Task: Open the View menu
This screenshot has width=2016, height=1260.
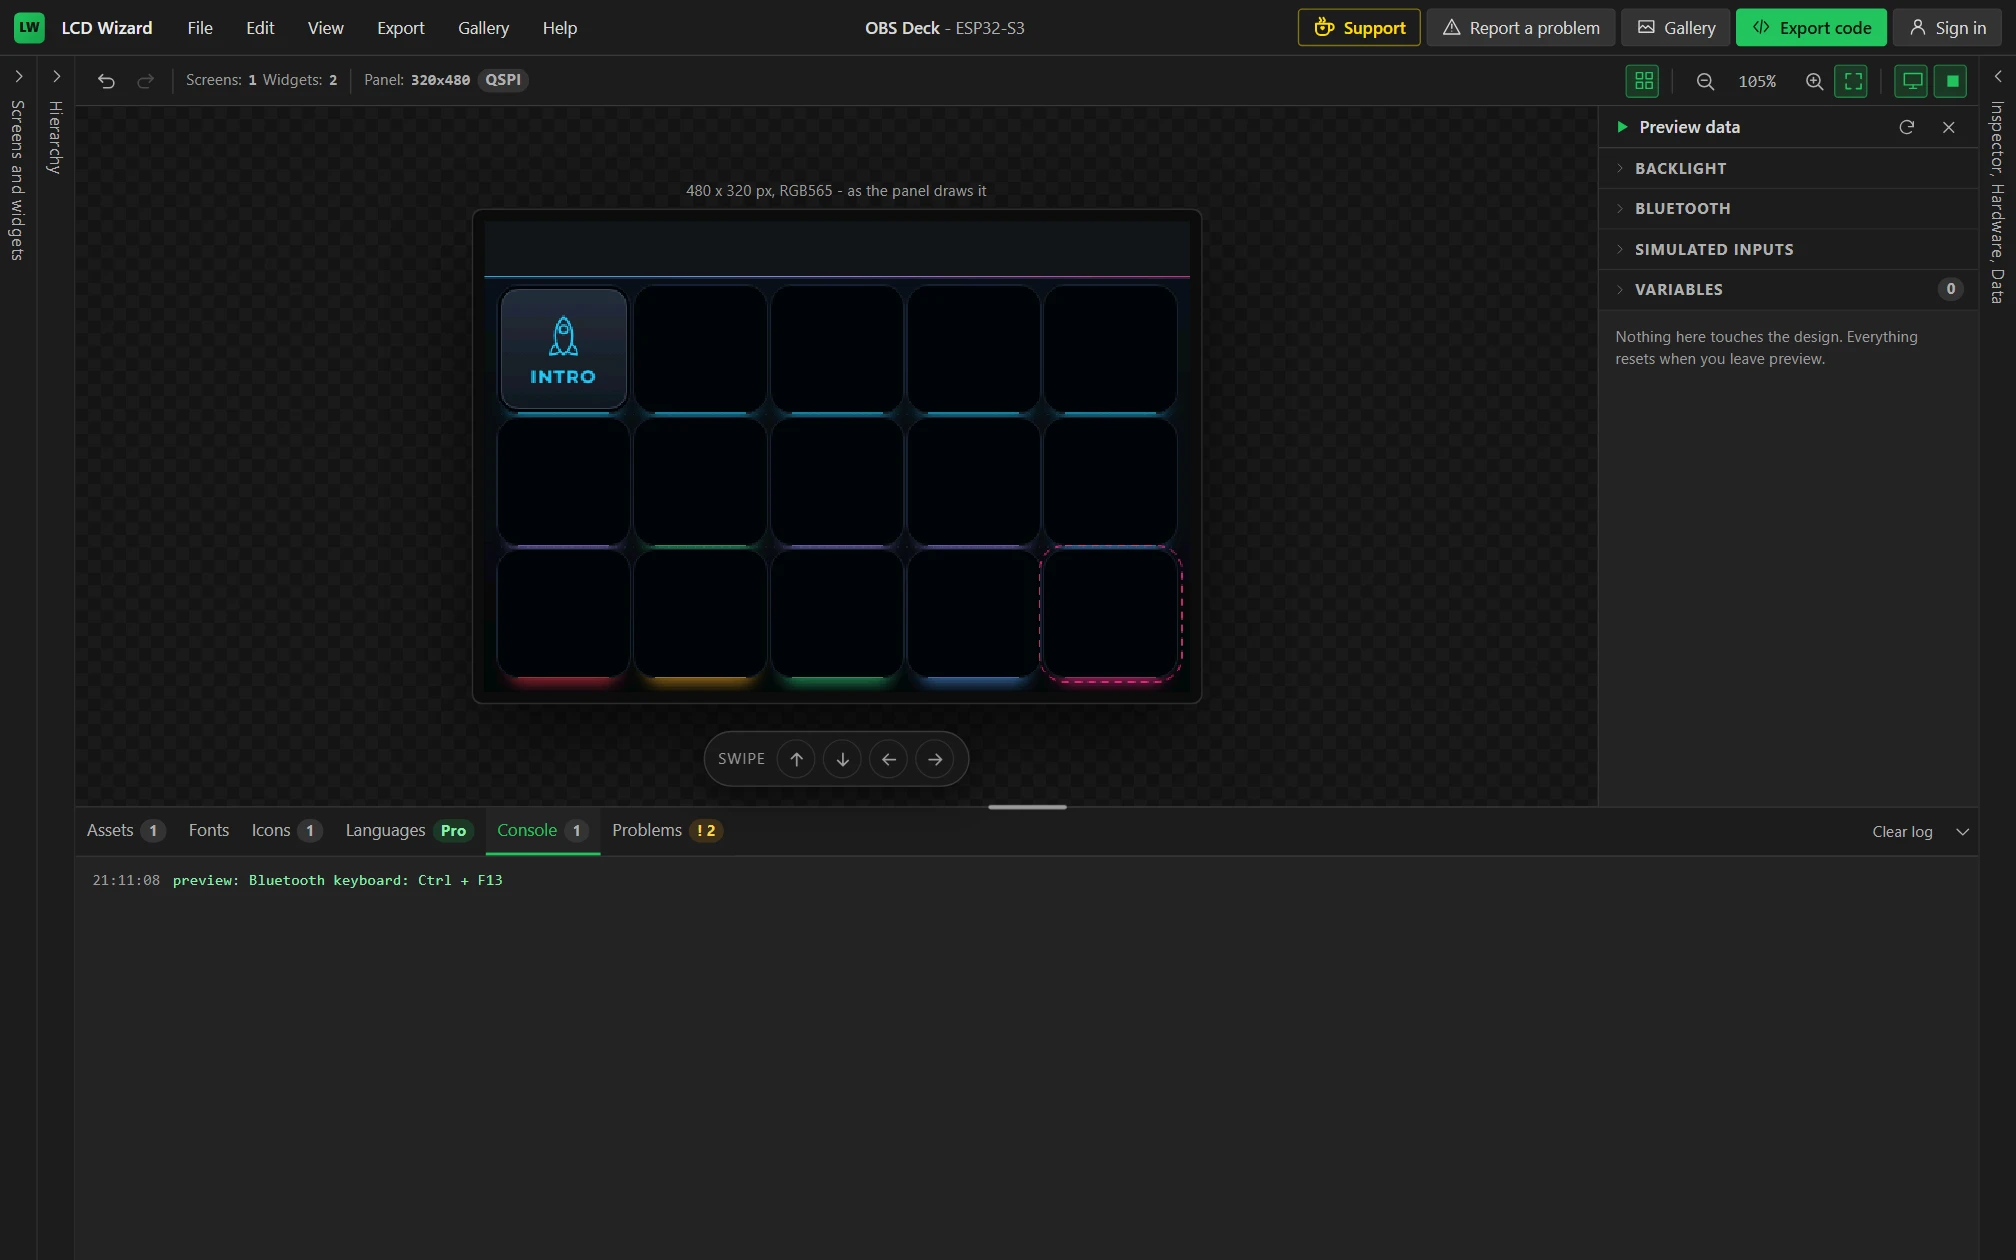Action: pos(325,27)
